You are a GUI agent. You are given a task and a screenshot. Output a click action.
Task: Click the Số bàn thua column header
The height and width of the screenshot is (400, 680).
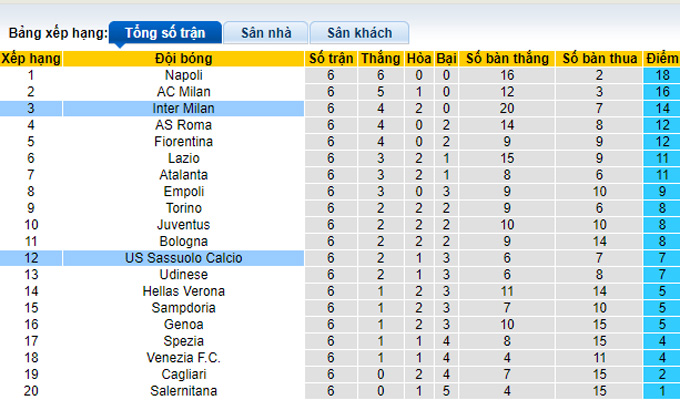599,58
